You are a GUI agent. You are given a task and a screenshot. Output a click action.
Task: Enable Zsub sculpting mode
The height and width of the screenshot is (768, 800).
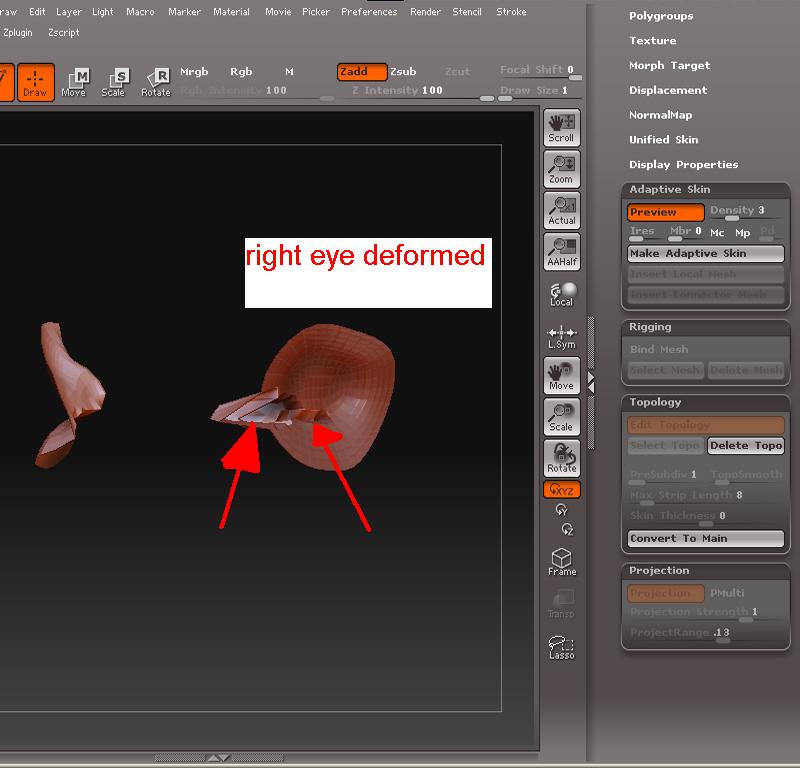[x=404, y=72]
